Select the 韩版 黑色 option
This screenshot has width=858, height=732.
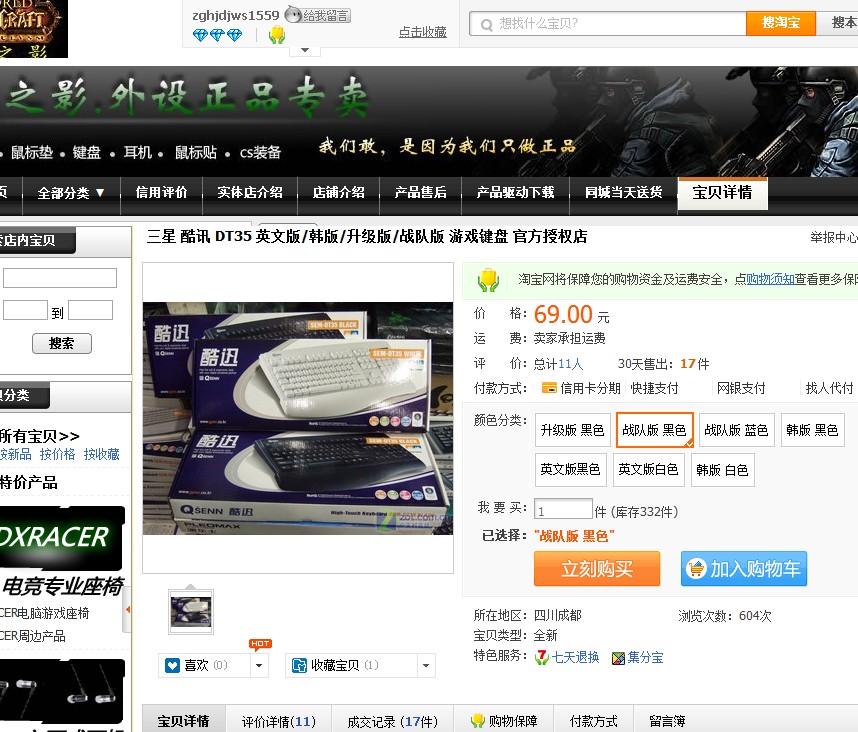pos(813,430)
